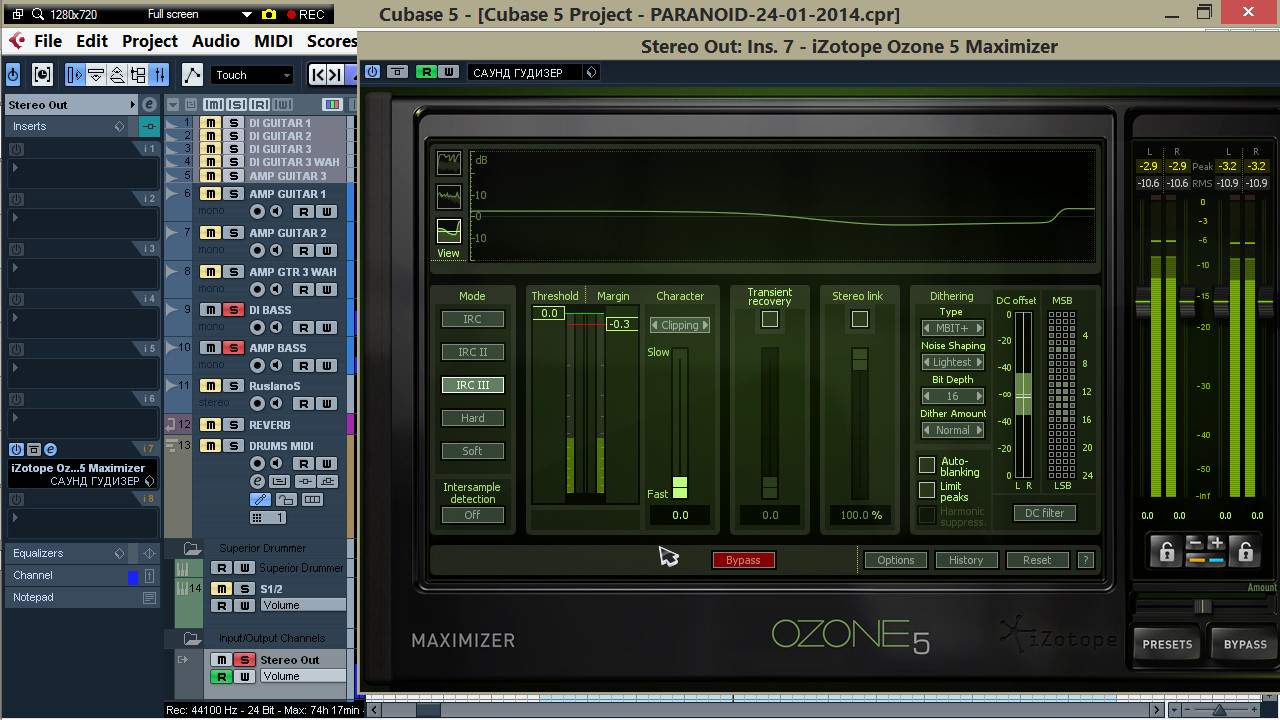Activate insert slot 7 power button
This screenshot has width=1280, height=720.
point(16,450)
